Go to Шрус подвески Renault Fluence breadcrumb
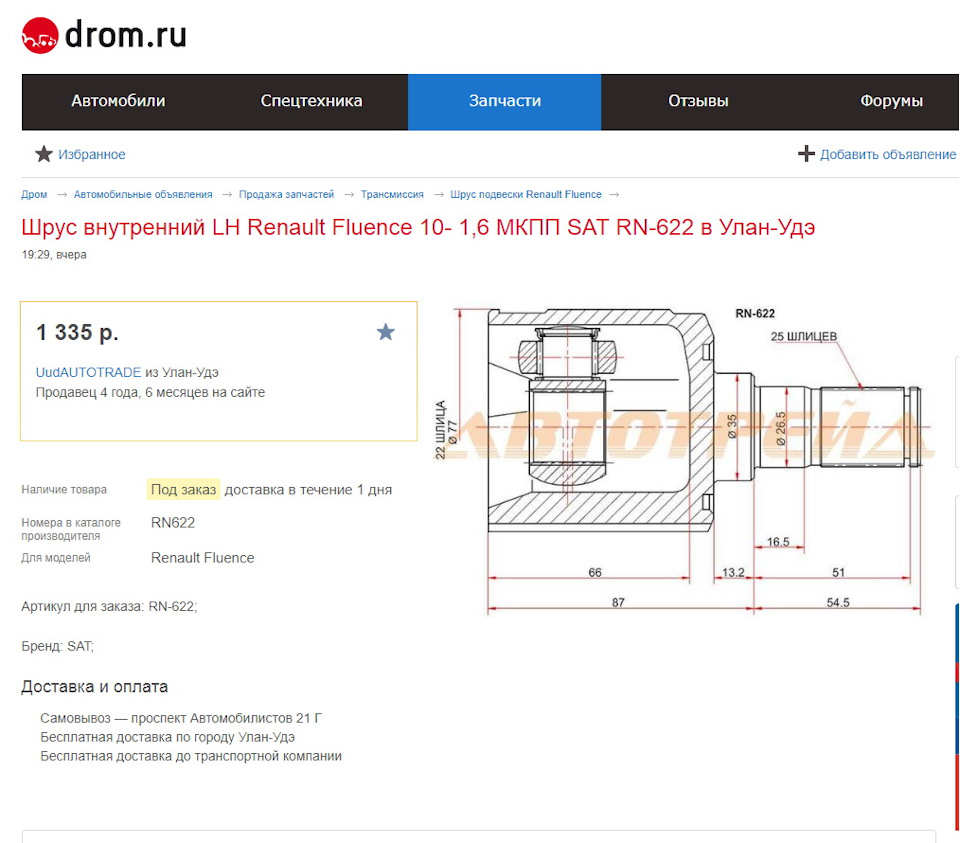Image resolution: width=960 pixels, height=843 pixels. pyautogui.click(x=526, y=194)
